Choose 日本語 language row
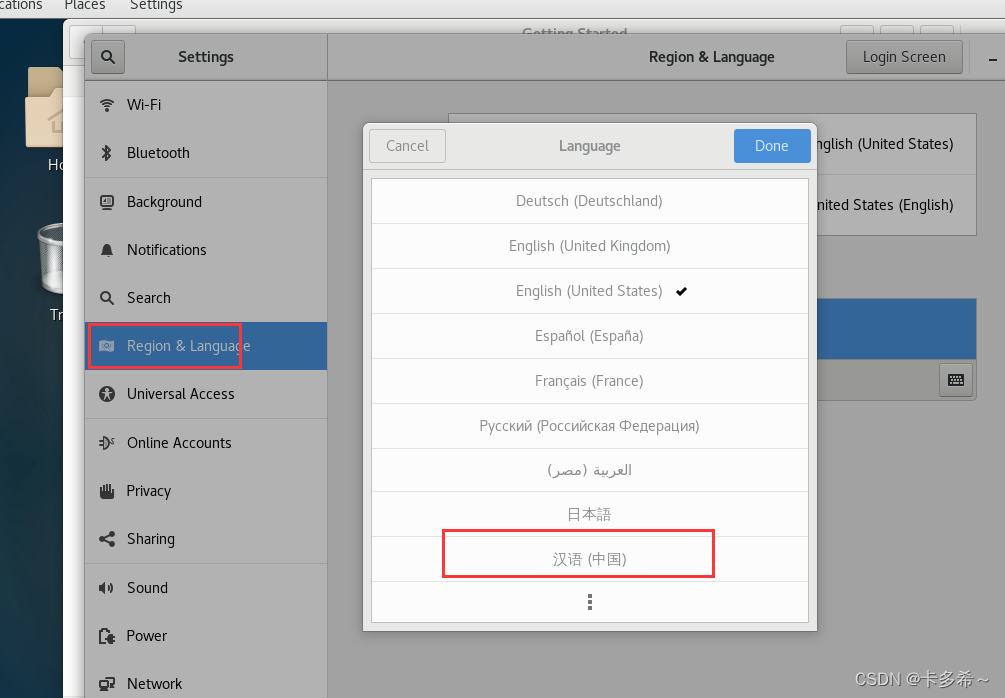 point(590,514)
